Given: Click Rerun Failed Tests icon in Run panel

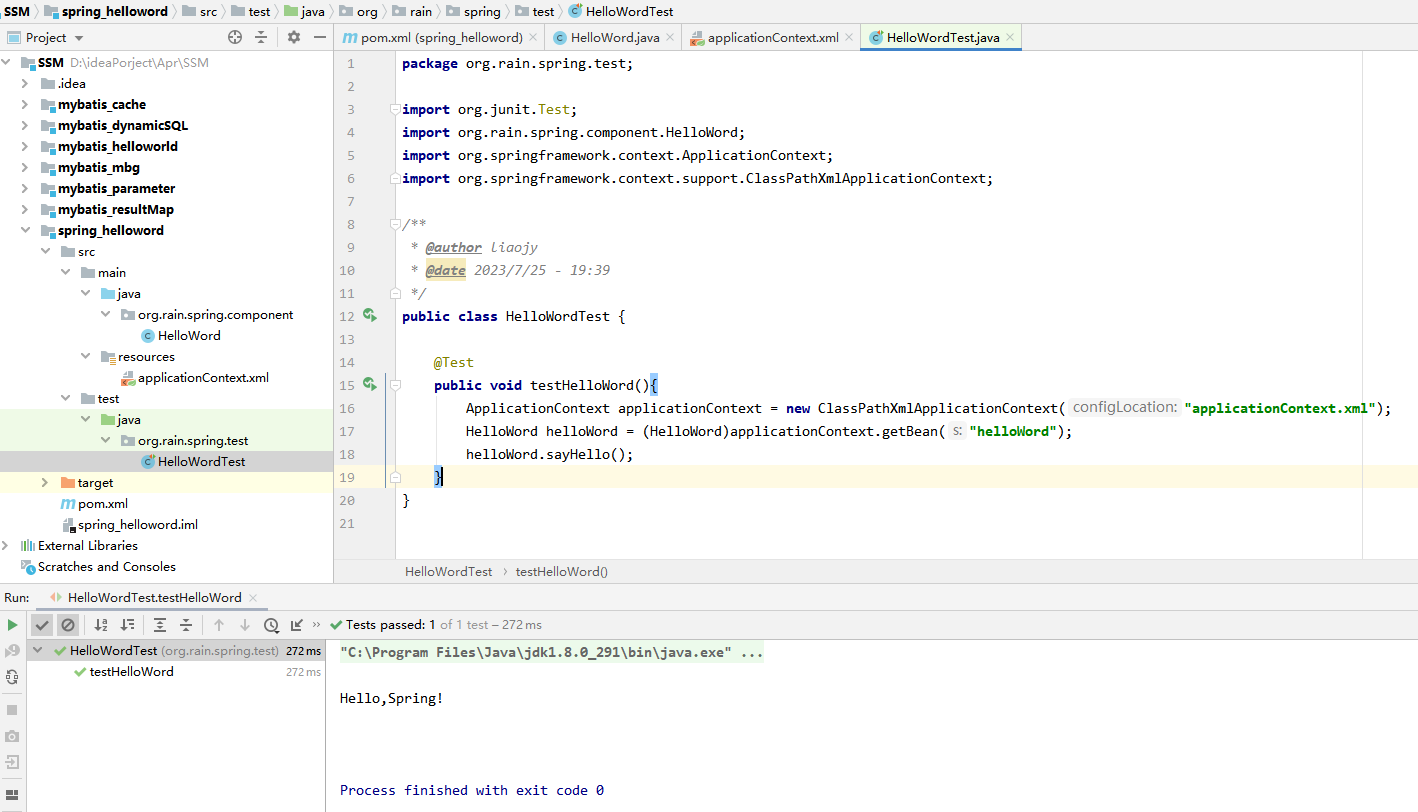Looking at the screenshot, I should point(12,651).
